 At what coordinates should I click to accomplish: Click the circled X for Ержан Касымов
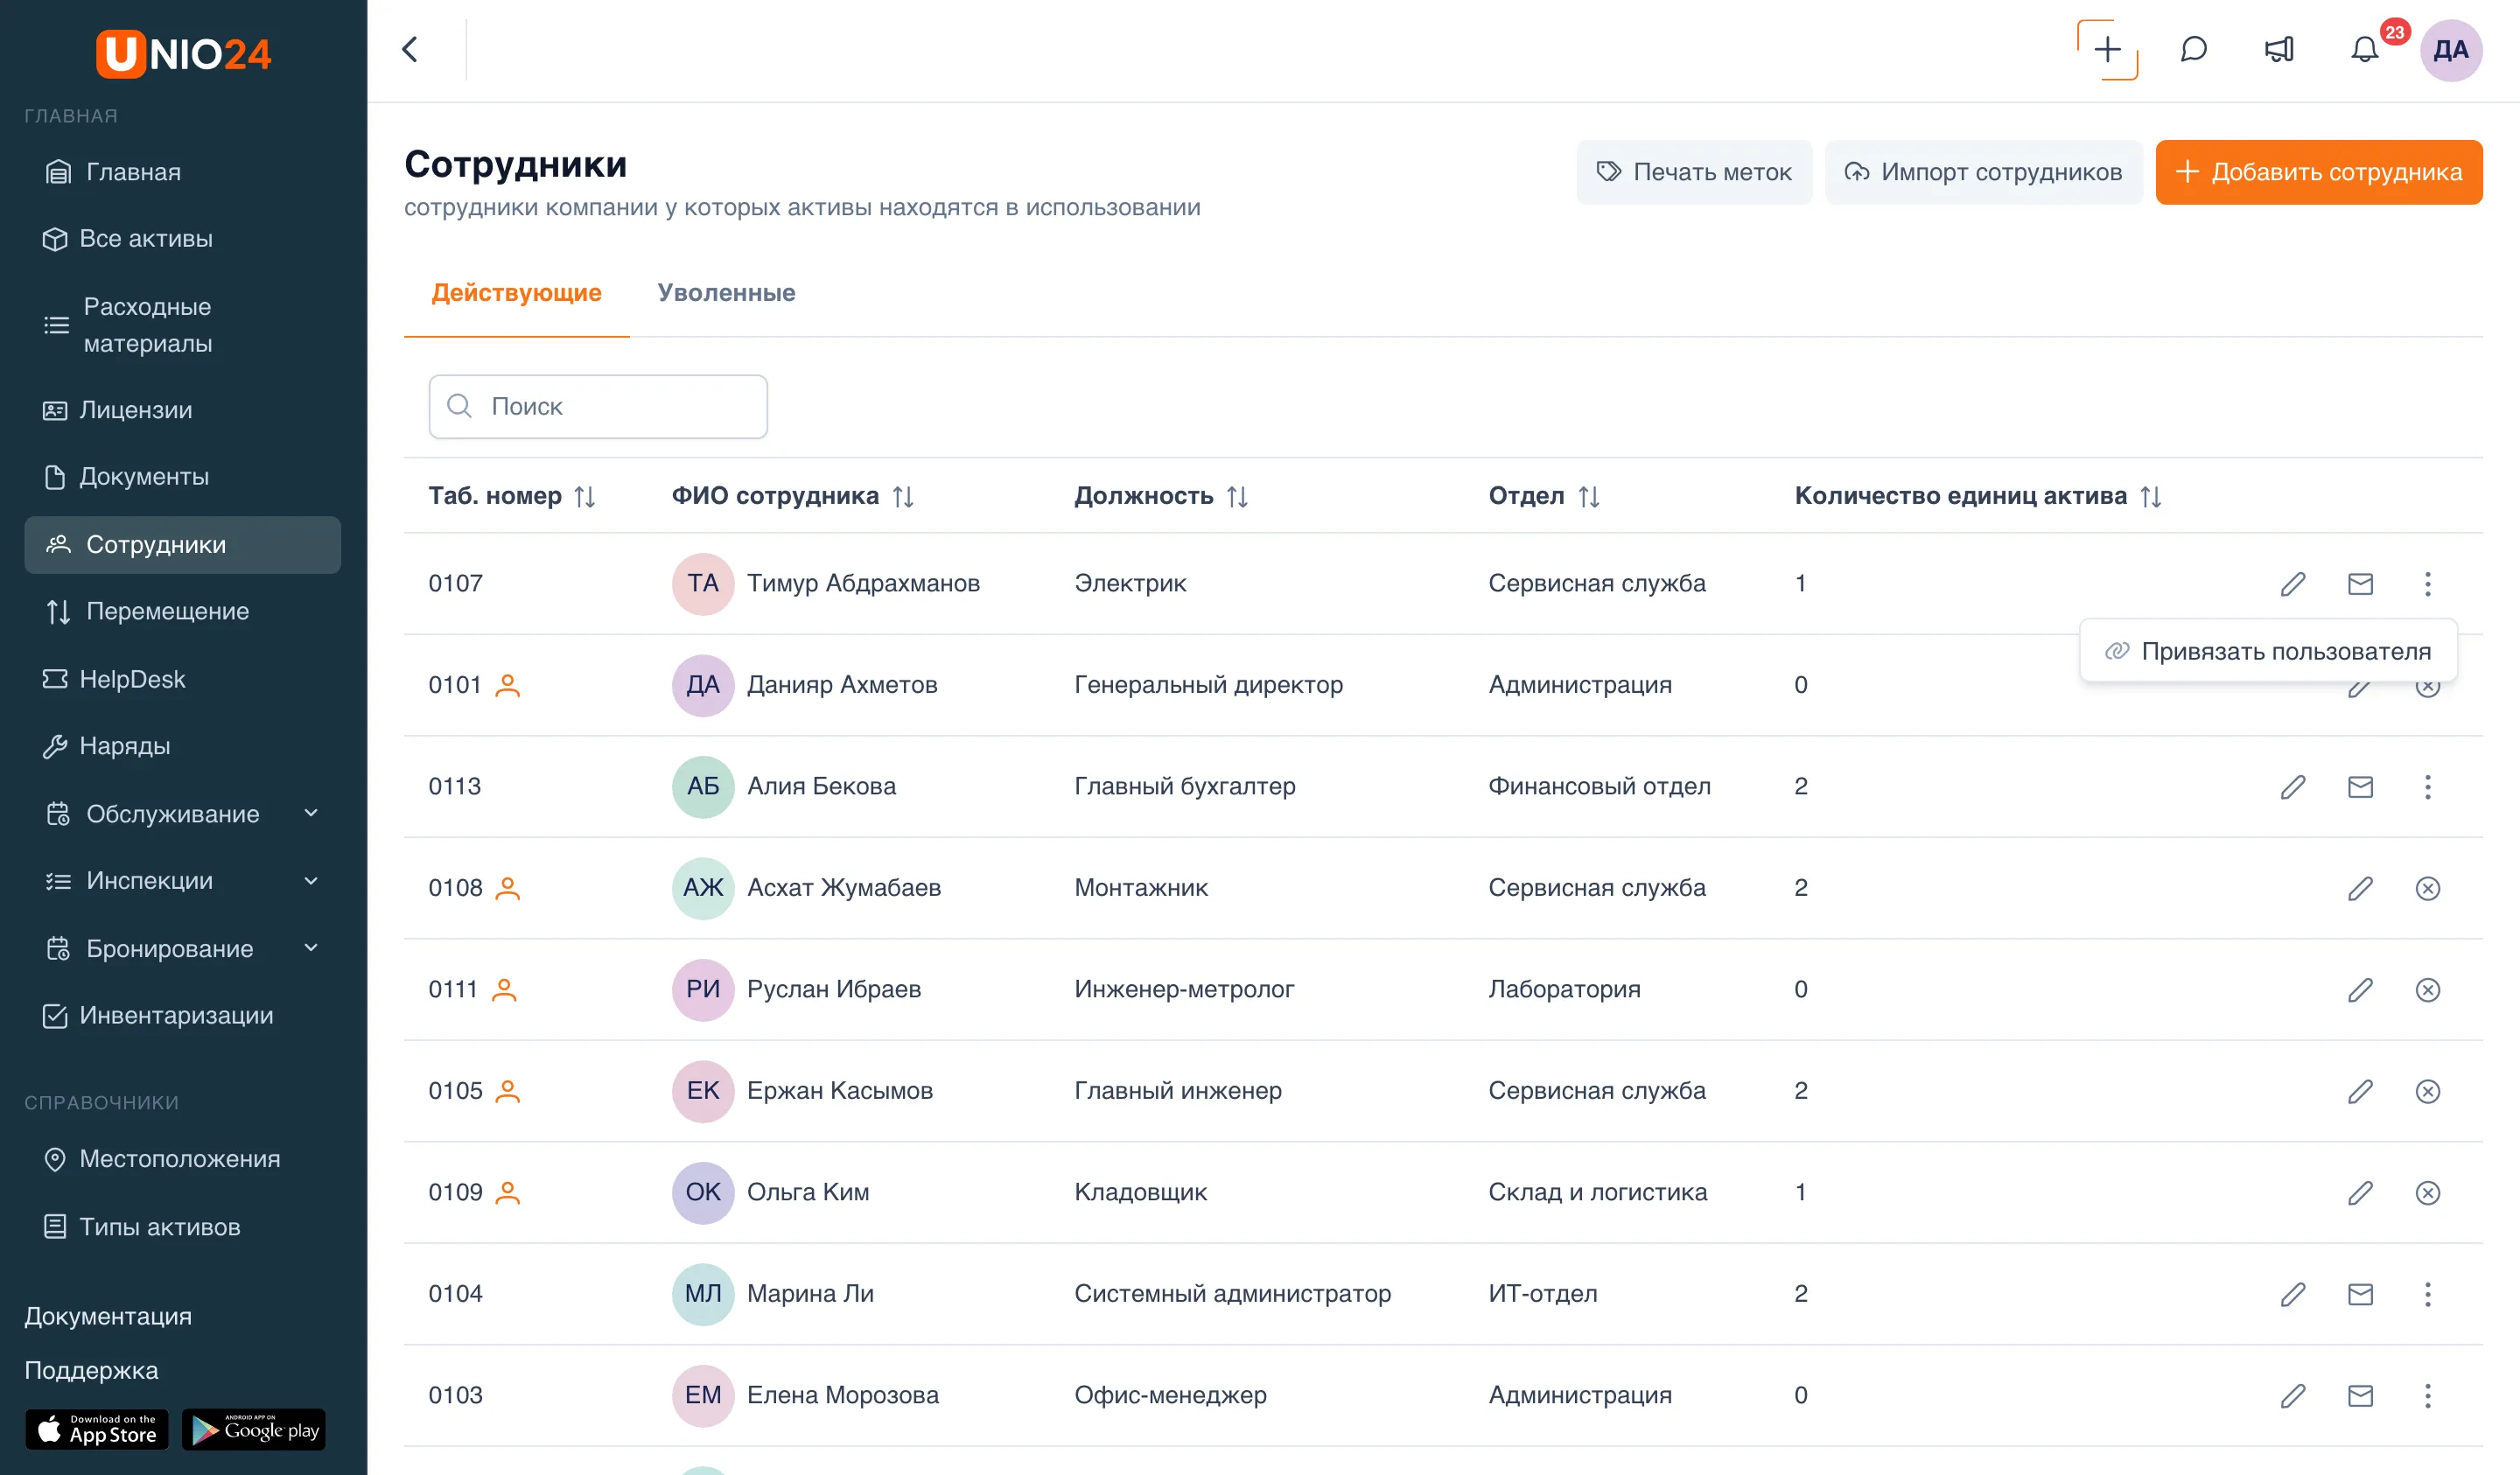(2427, 1091)
